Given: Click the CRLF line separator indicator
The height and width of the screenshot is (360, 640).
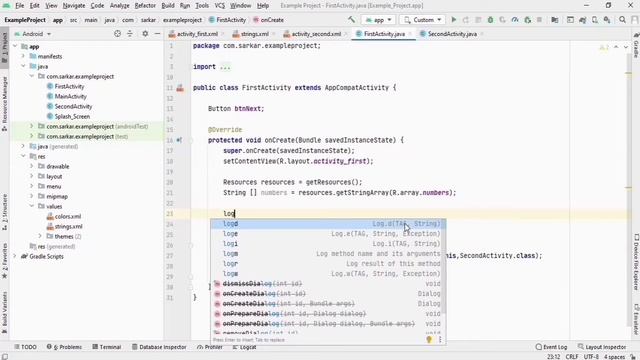Looking at the screenshot, I should click(x=571, y=357).
